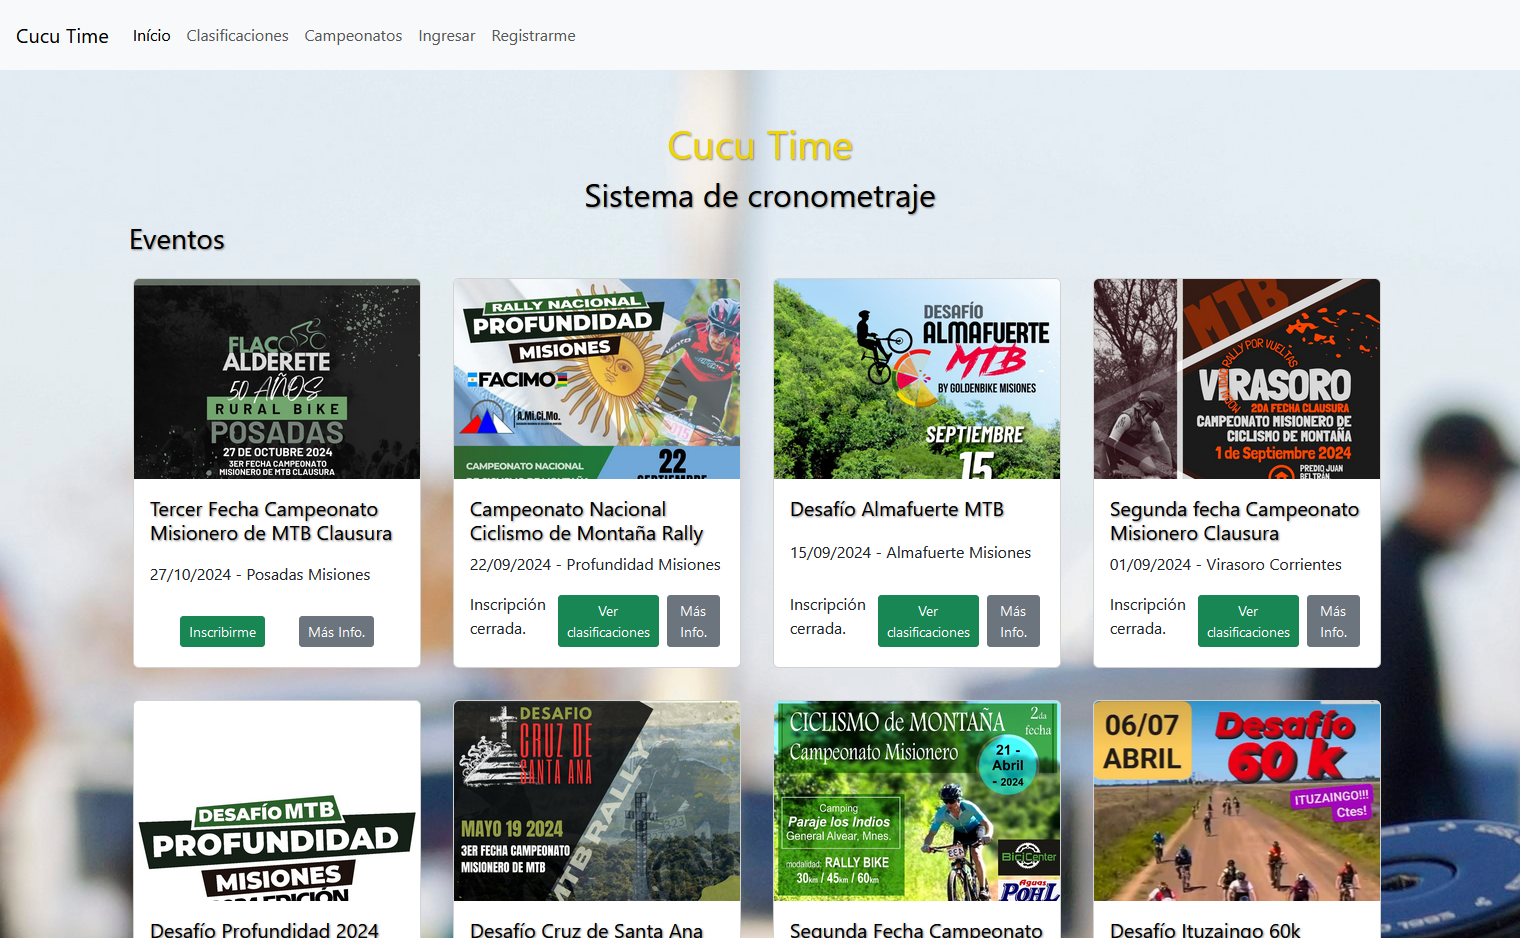
Task: Click the yellow Cucu Time page heading
Action: [x=760, y=146]
